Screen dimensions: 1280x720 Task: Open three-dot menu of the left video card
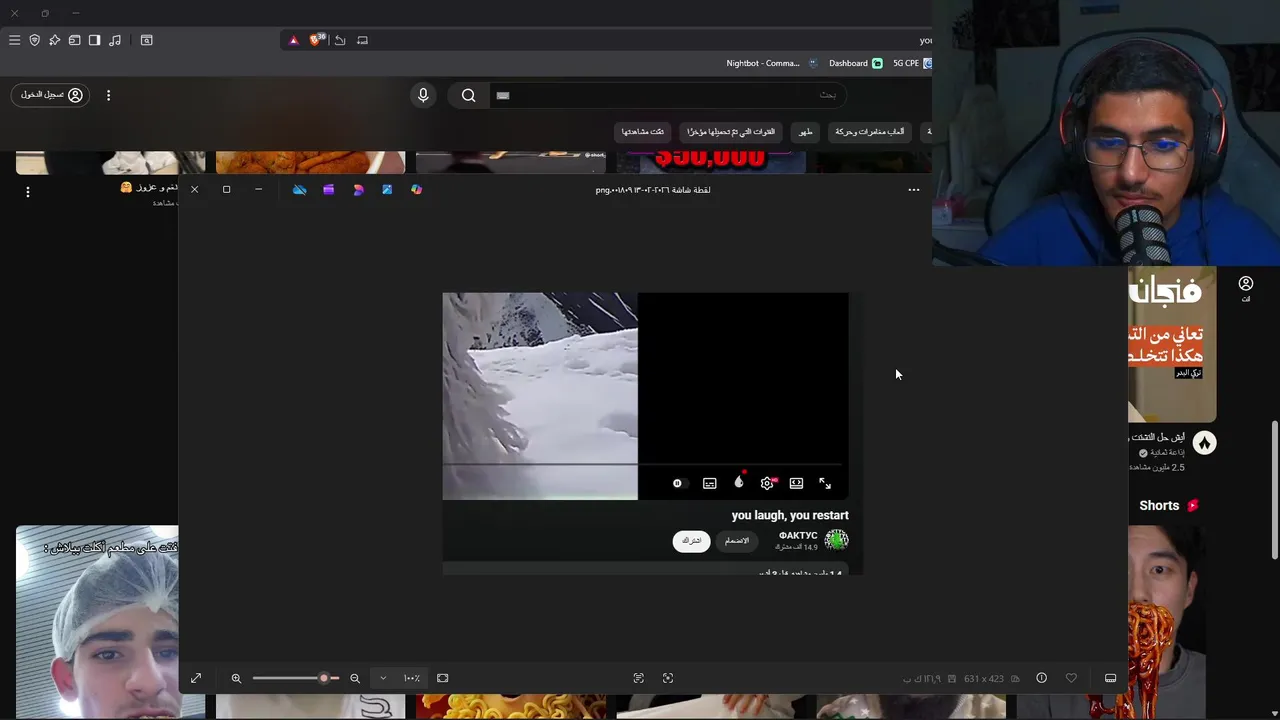click(x=28, y=191)
